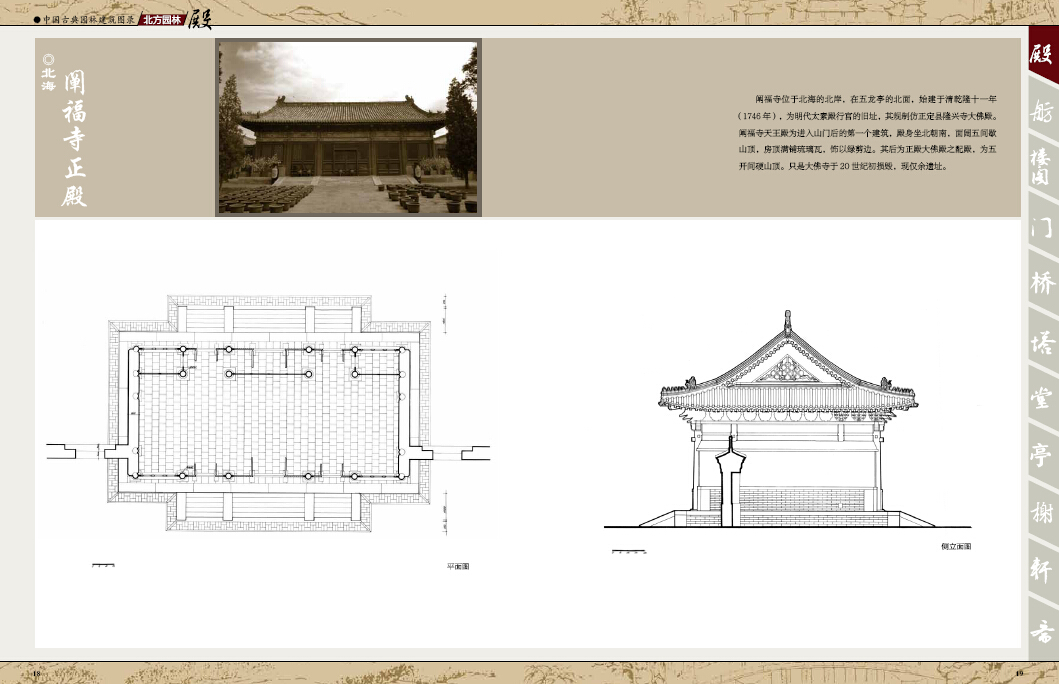This screenshot has height=684, width=1059.
Task: Click the 侧立面图 caption label
Action: point(955,547)
